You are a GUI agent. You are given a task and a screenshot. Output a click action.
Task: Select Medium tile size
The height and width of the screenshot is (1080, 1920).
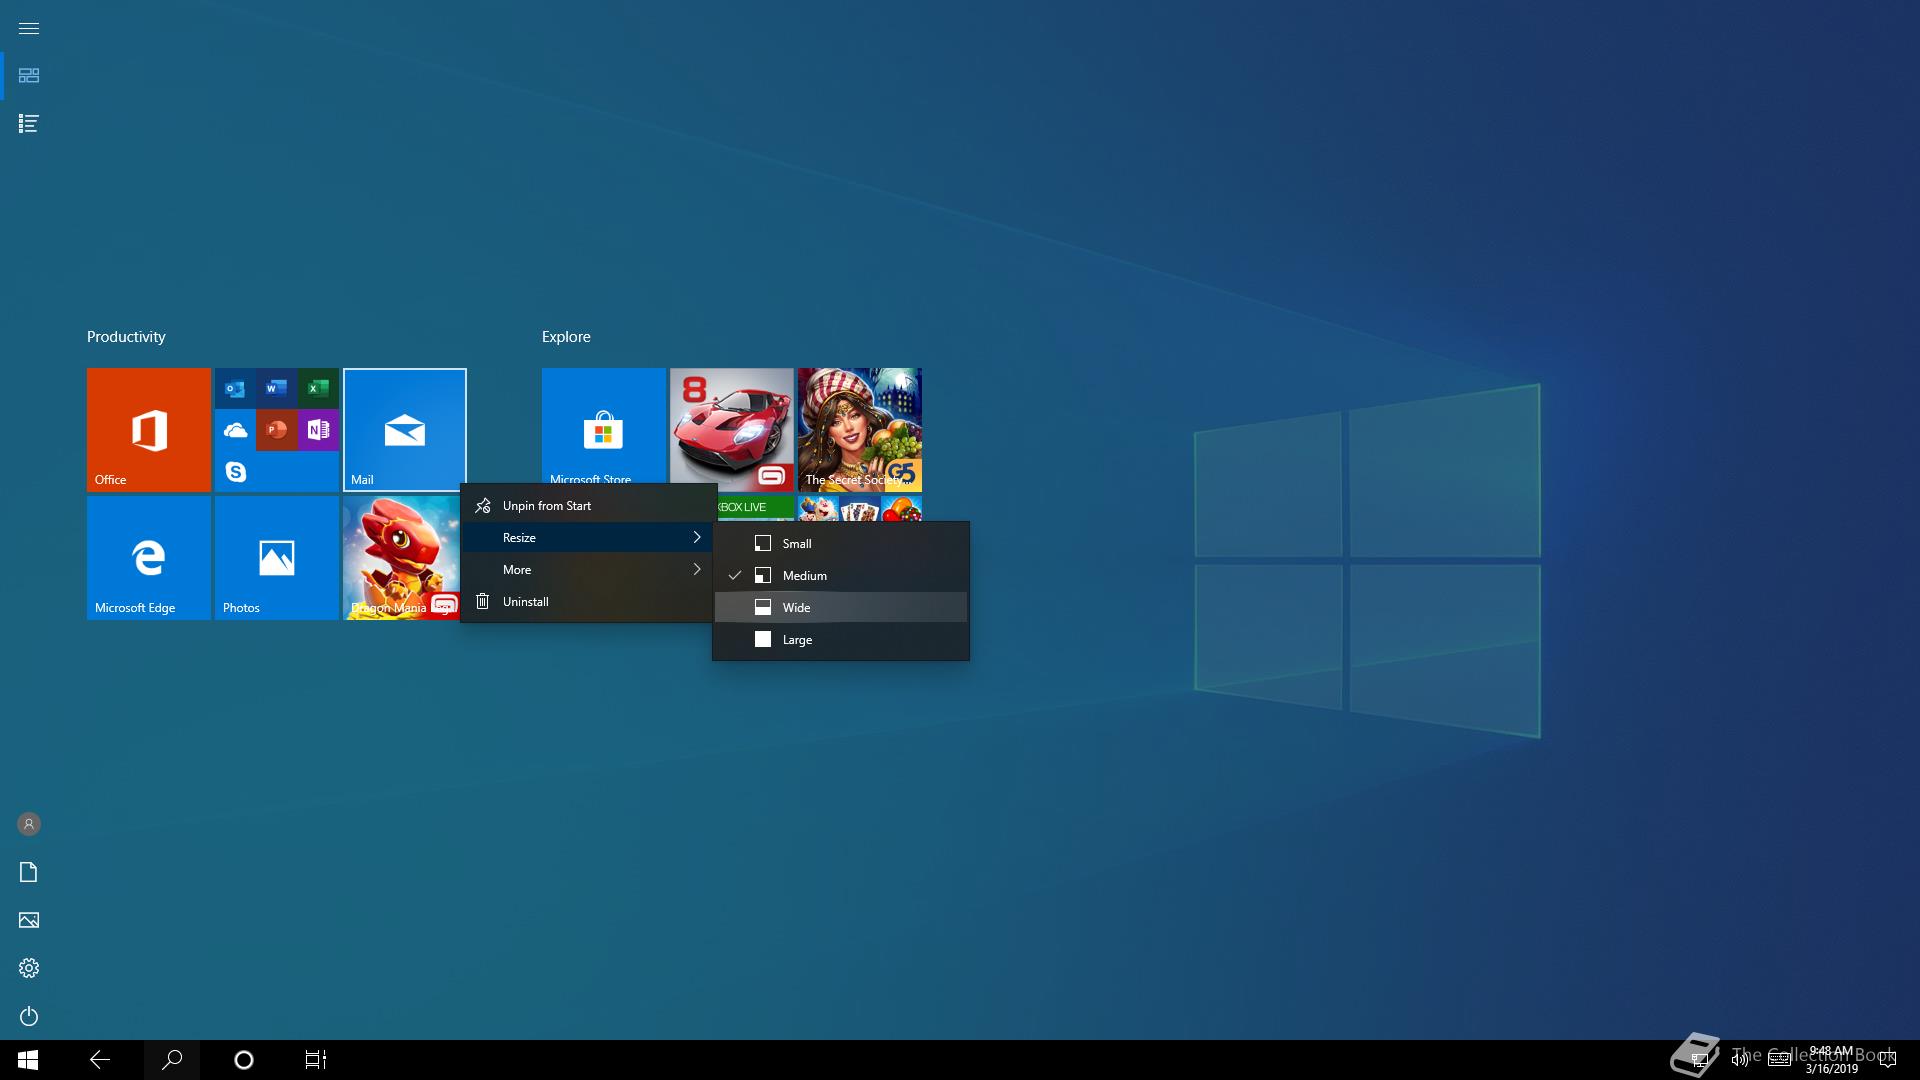click(x=841, y=576)
